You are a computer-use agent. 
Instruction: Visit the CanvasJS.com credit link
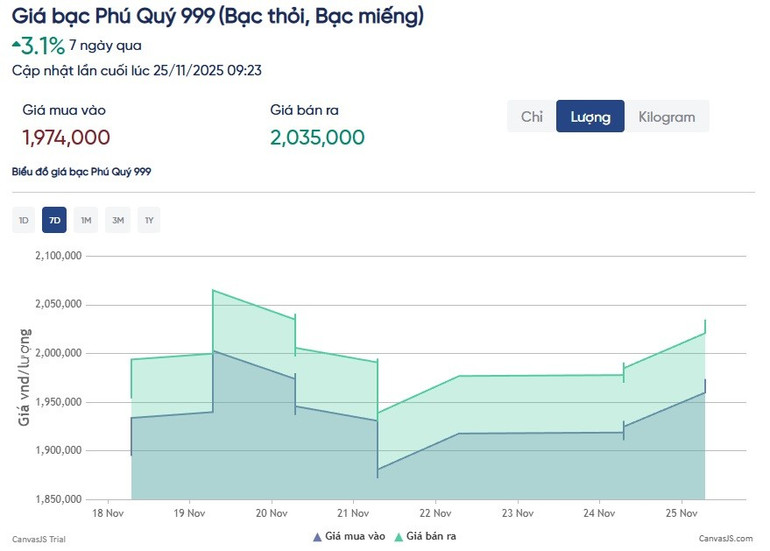click(x=727, y=538)
